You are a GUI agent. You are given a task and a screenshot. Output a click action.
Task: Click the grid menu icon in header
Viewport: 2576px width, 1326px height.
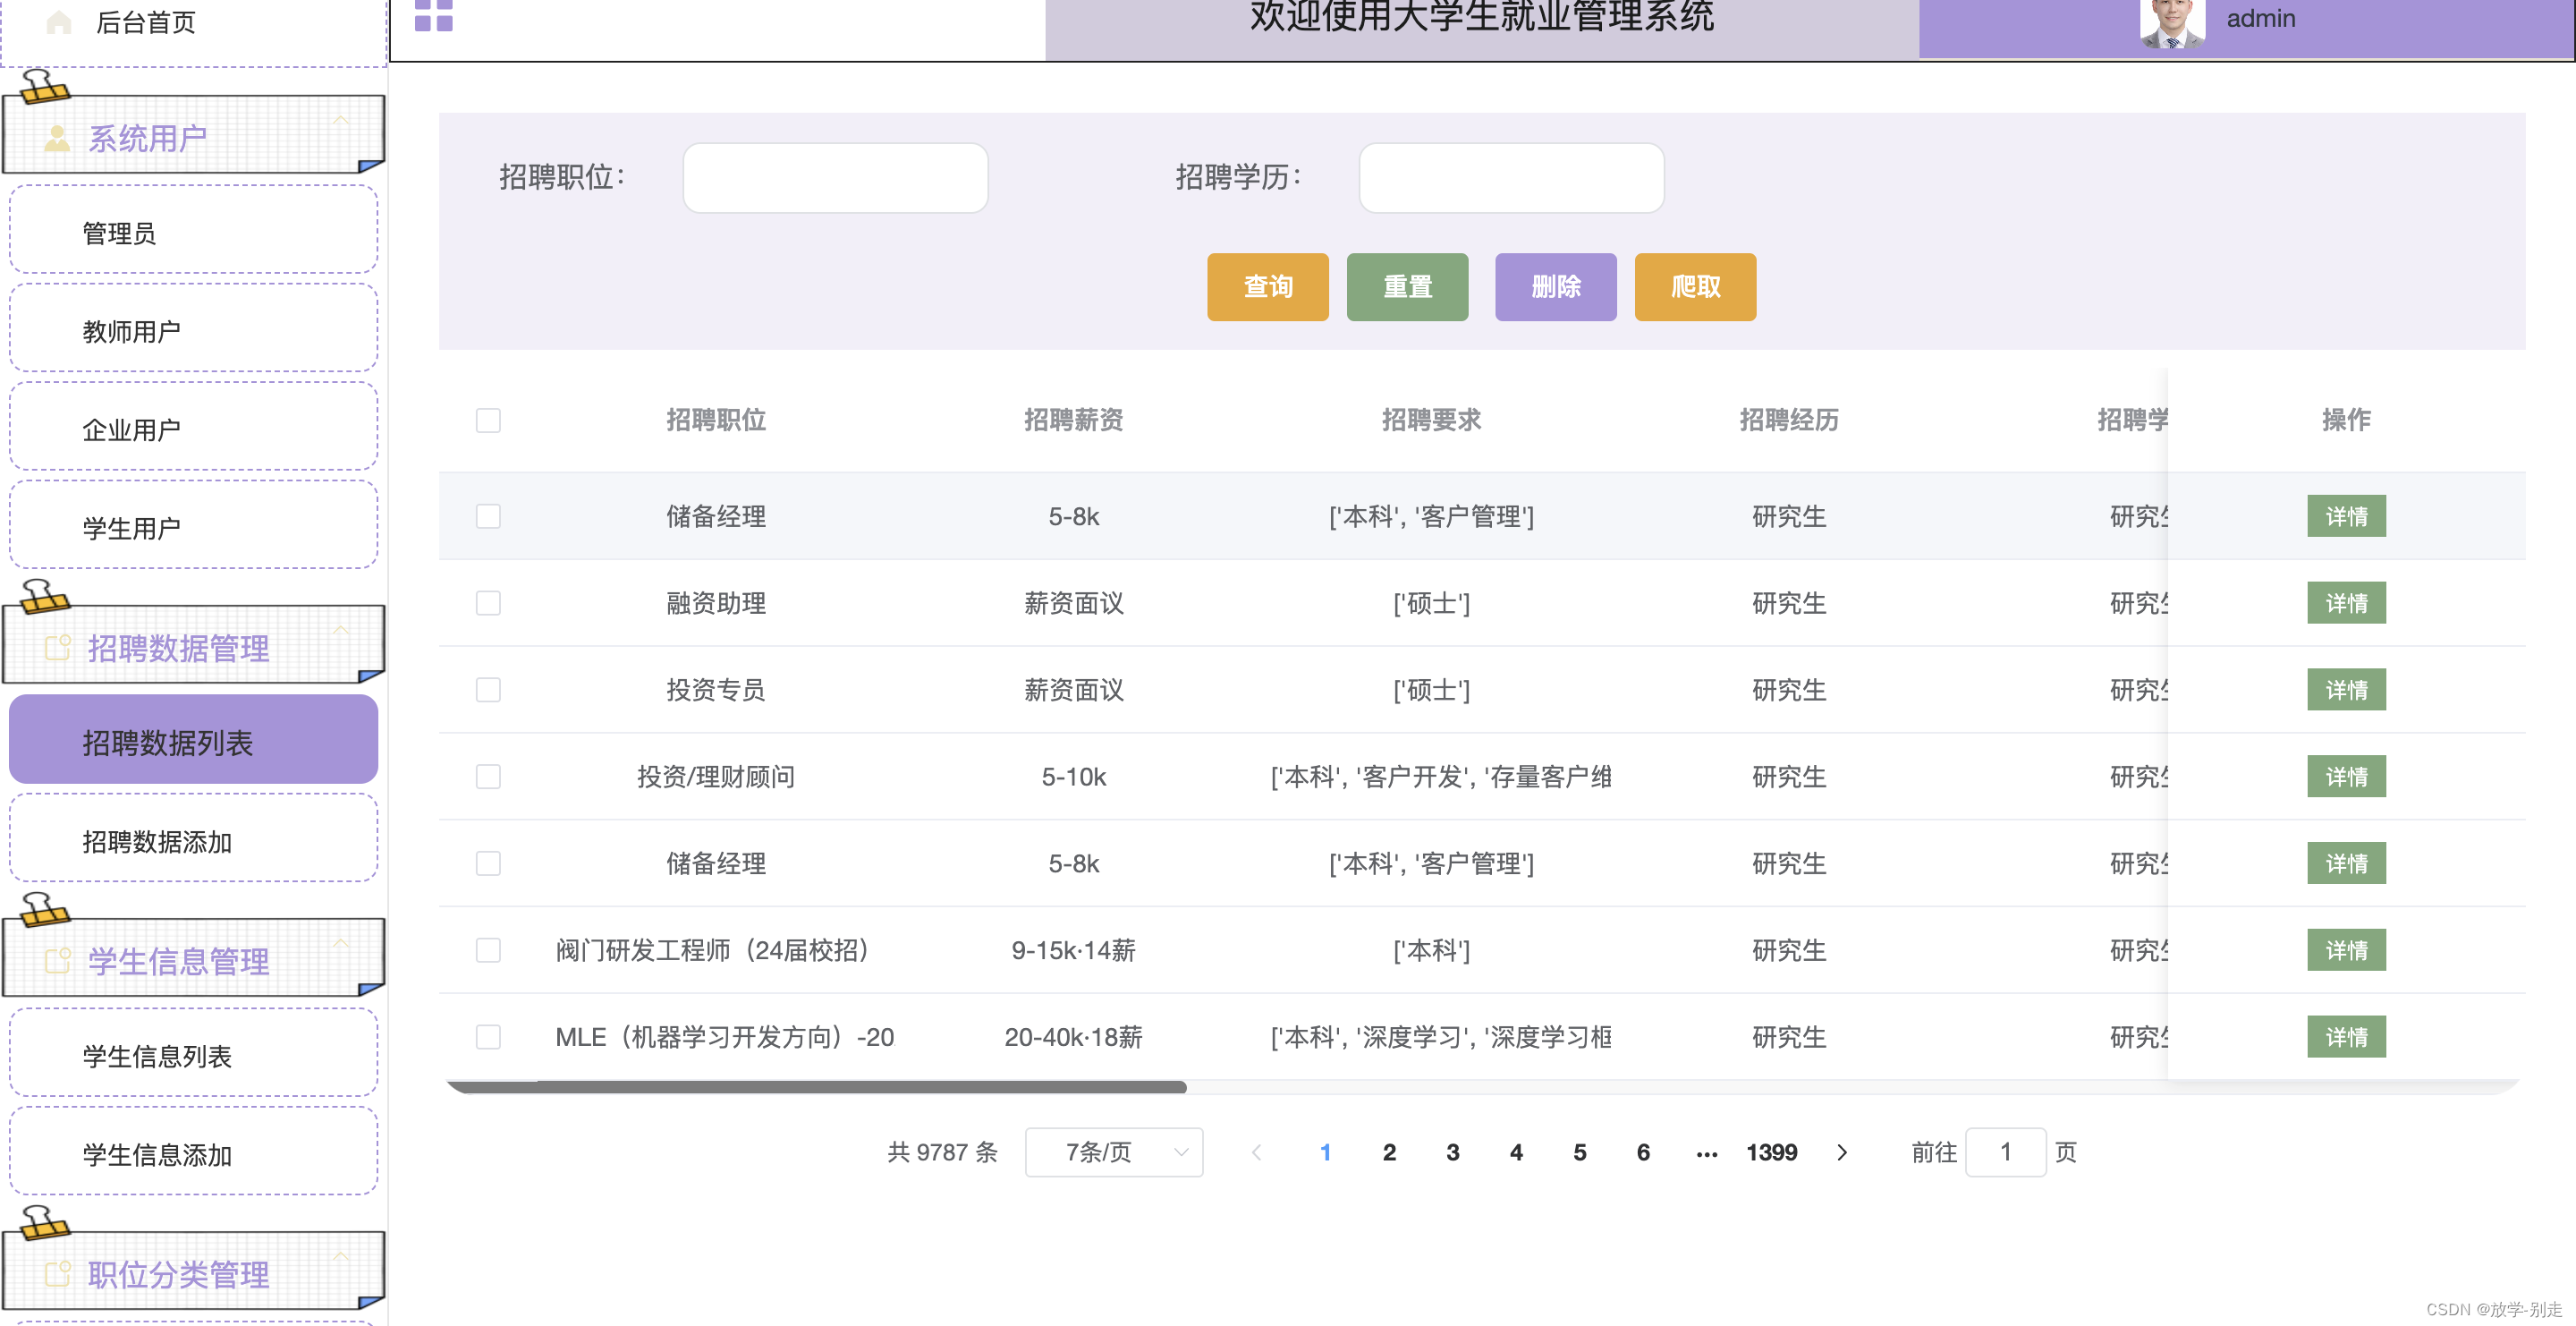(x=433, y=15)
